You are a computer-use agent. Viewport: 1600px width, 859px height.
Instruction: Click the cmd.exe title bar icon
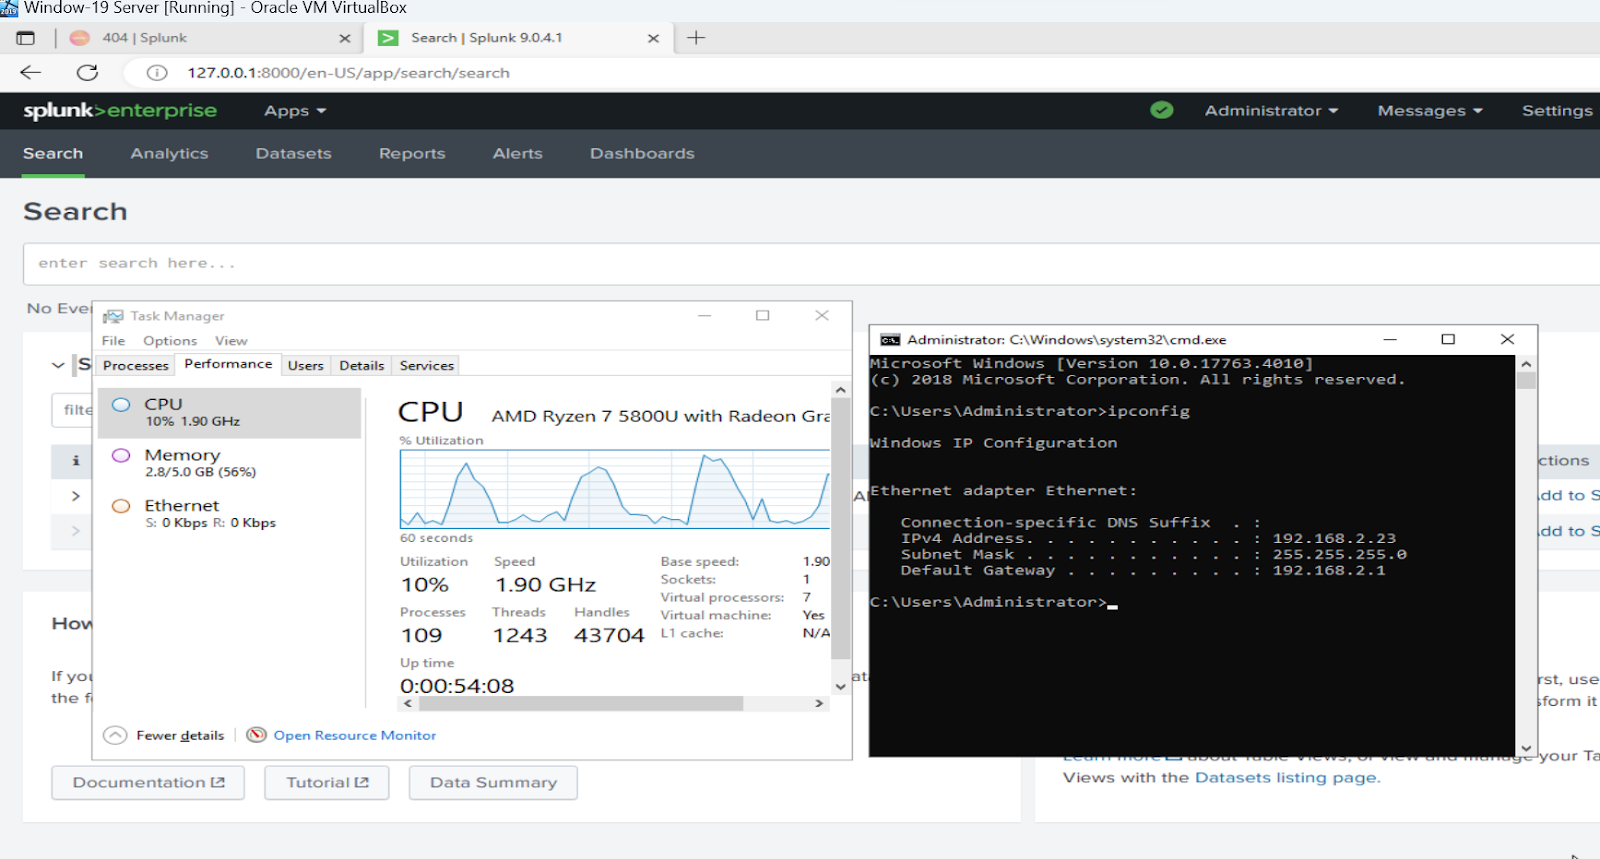coord(890,340)
